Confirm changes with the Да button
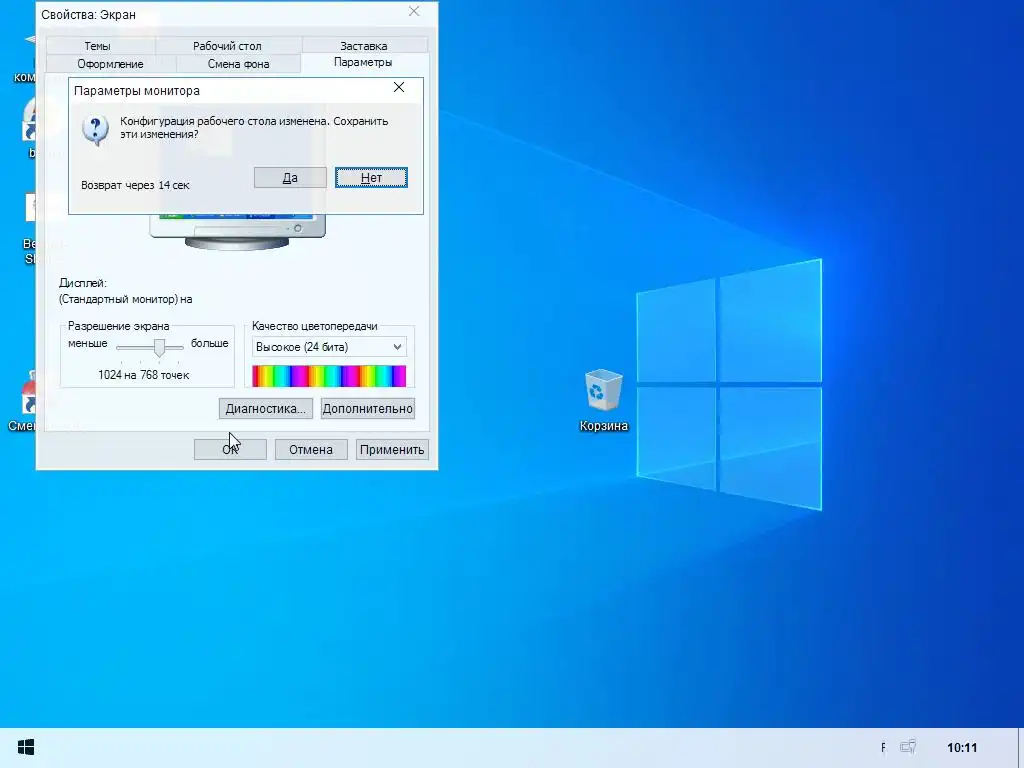This screenshot has width=1024, height=768. [x=290, y=178]
